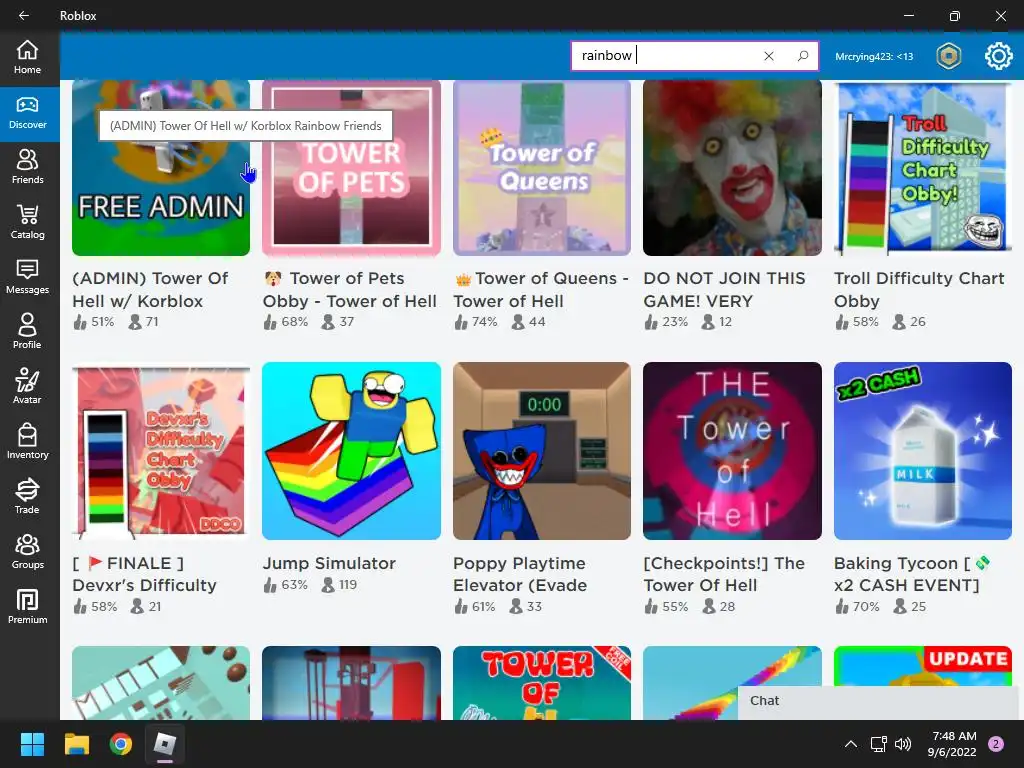
Task: Open the Tower of Pets thumbnail
Action: 351,168
